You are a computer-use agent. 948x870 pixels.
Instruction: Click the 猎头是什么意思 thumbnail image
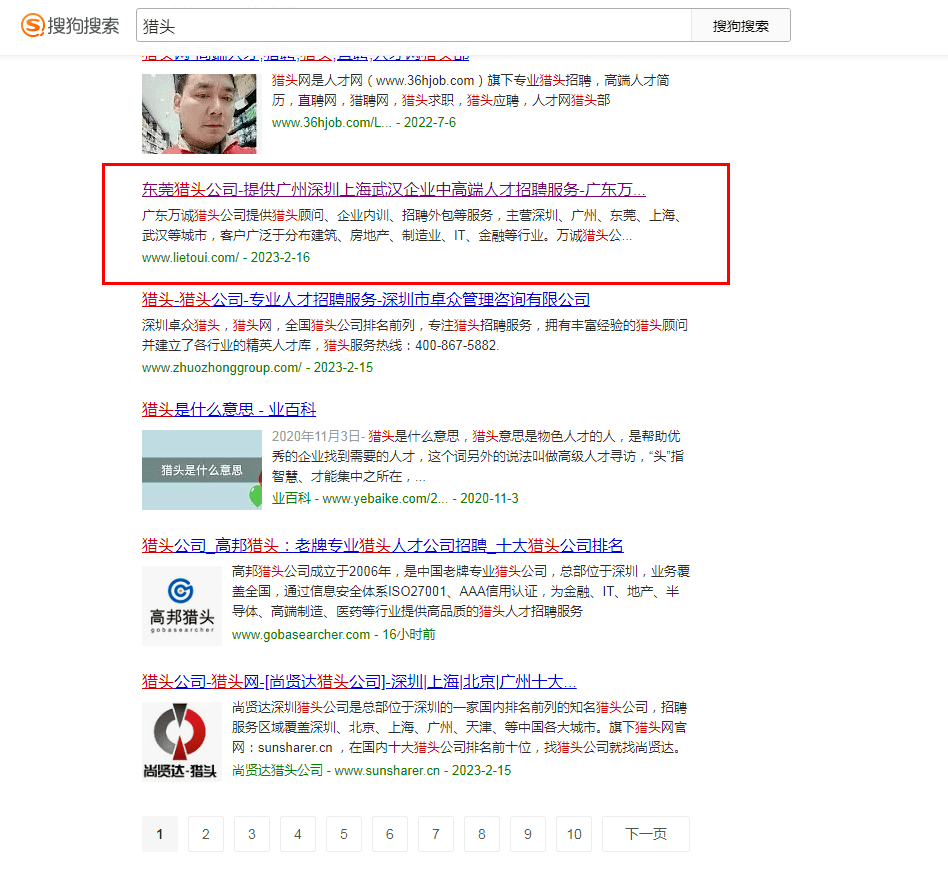pyautogui.click(x=201, y=470)
